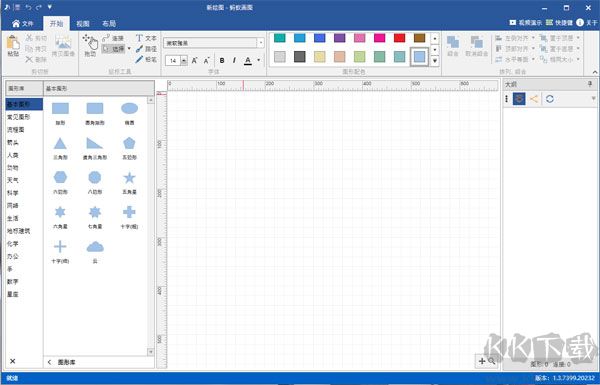The height and width of the screenshot is (385, 600).
Task: Open the font size dropdown arrow
Action: [x=184, y=60]
